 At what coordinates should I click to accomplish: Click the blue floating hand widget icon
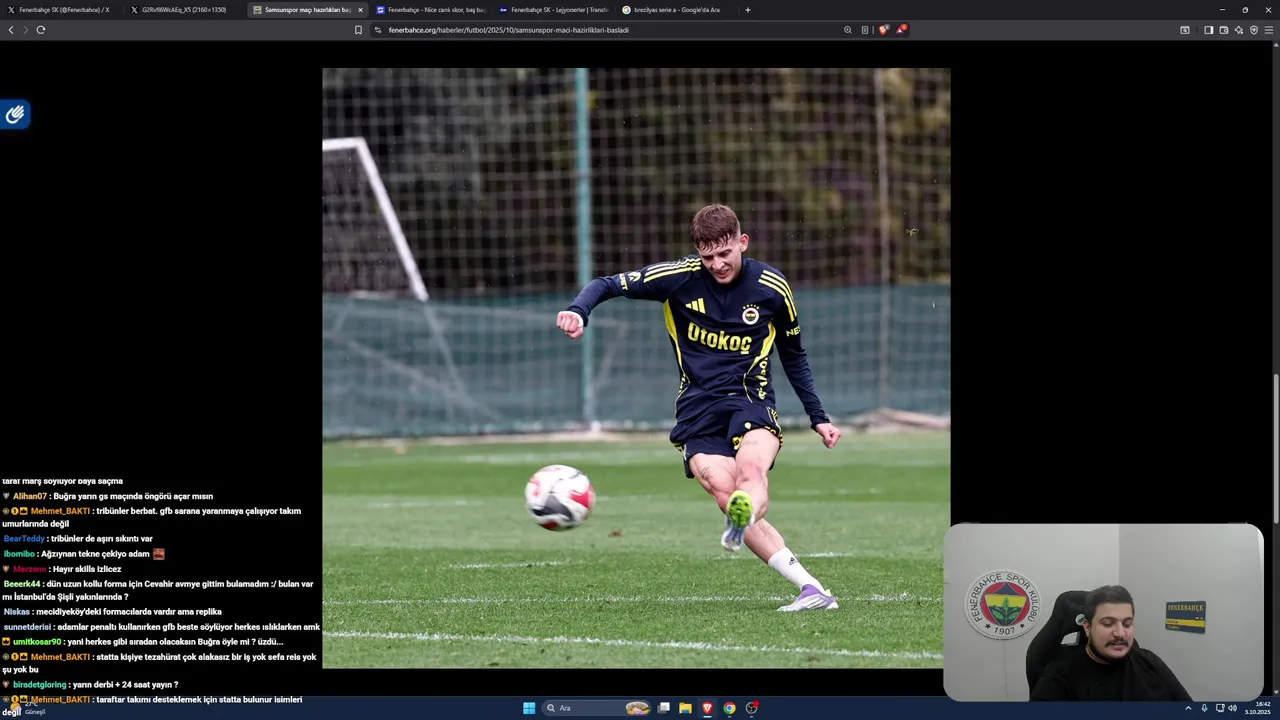point(15,114)
